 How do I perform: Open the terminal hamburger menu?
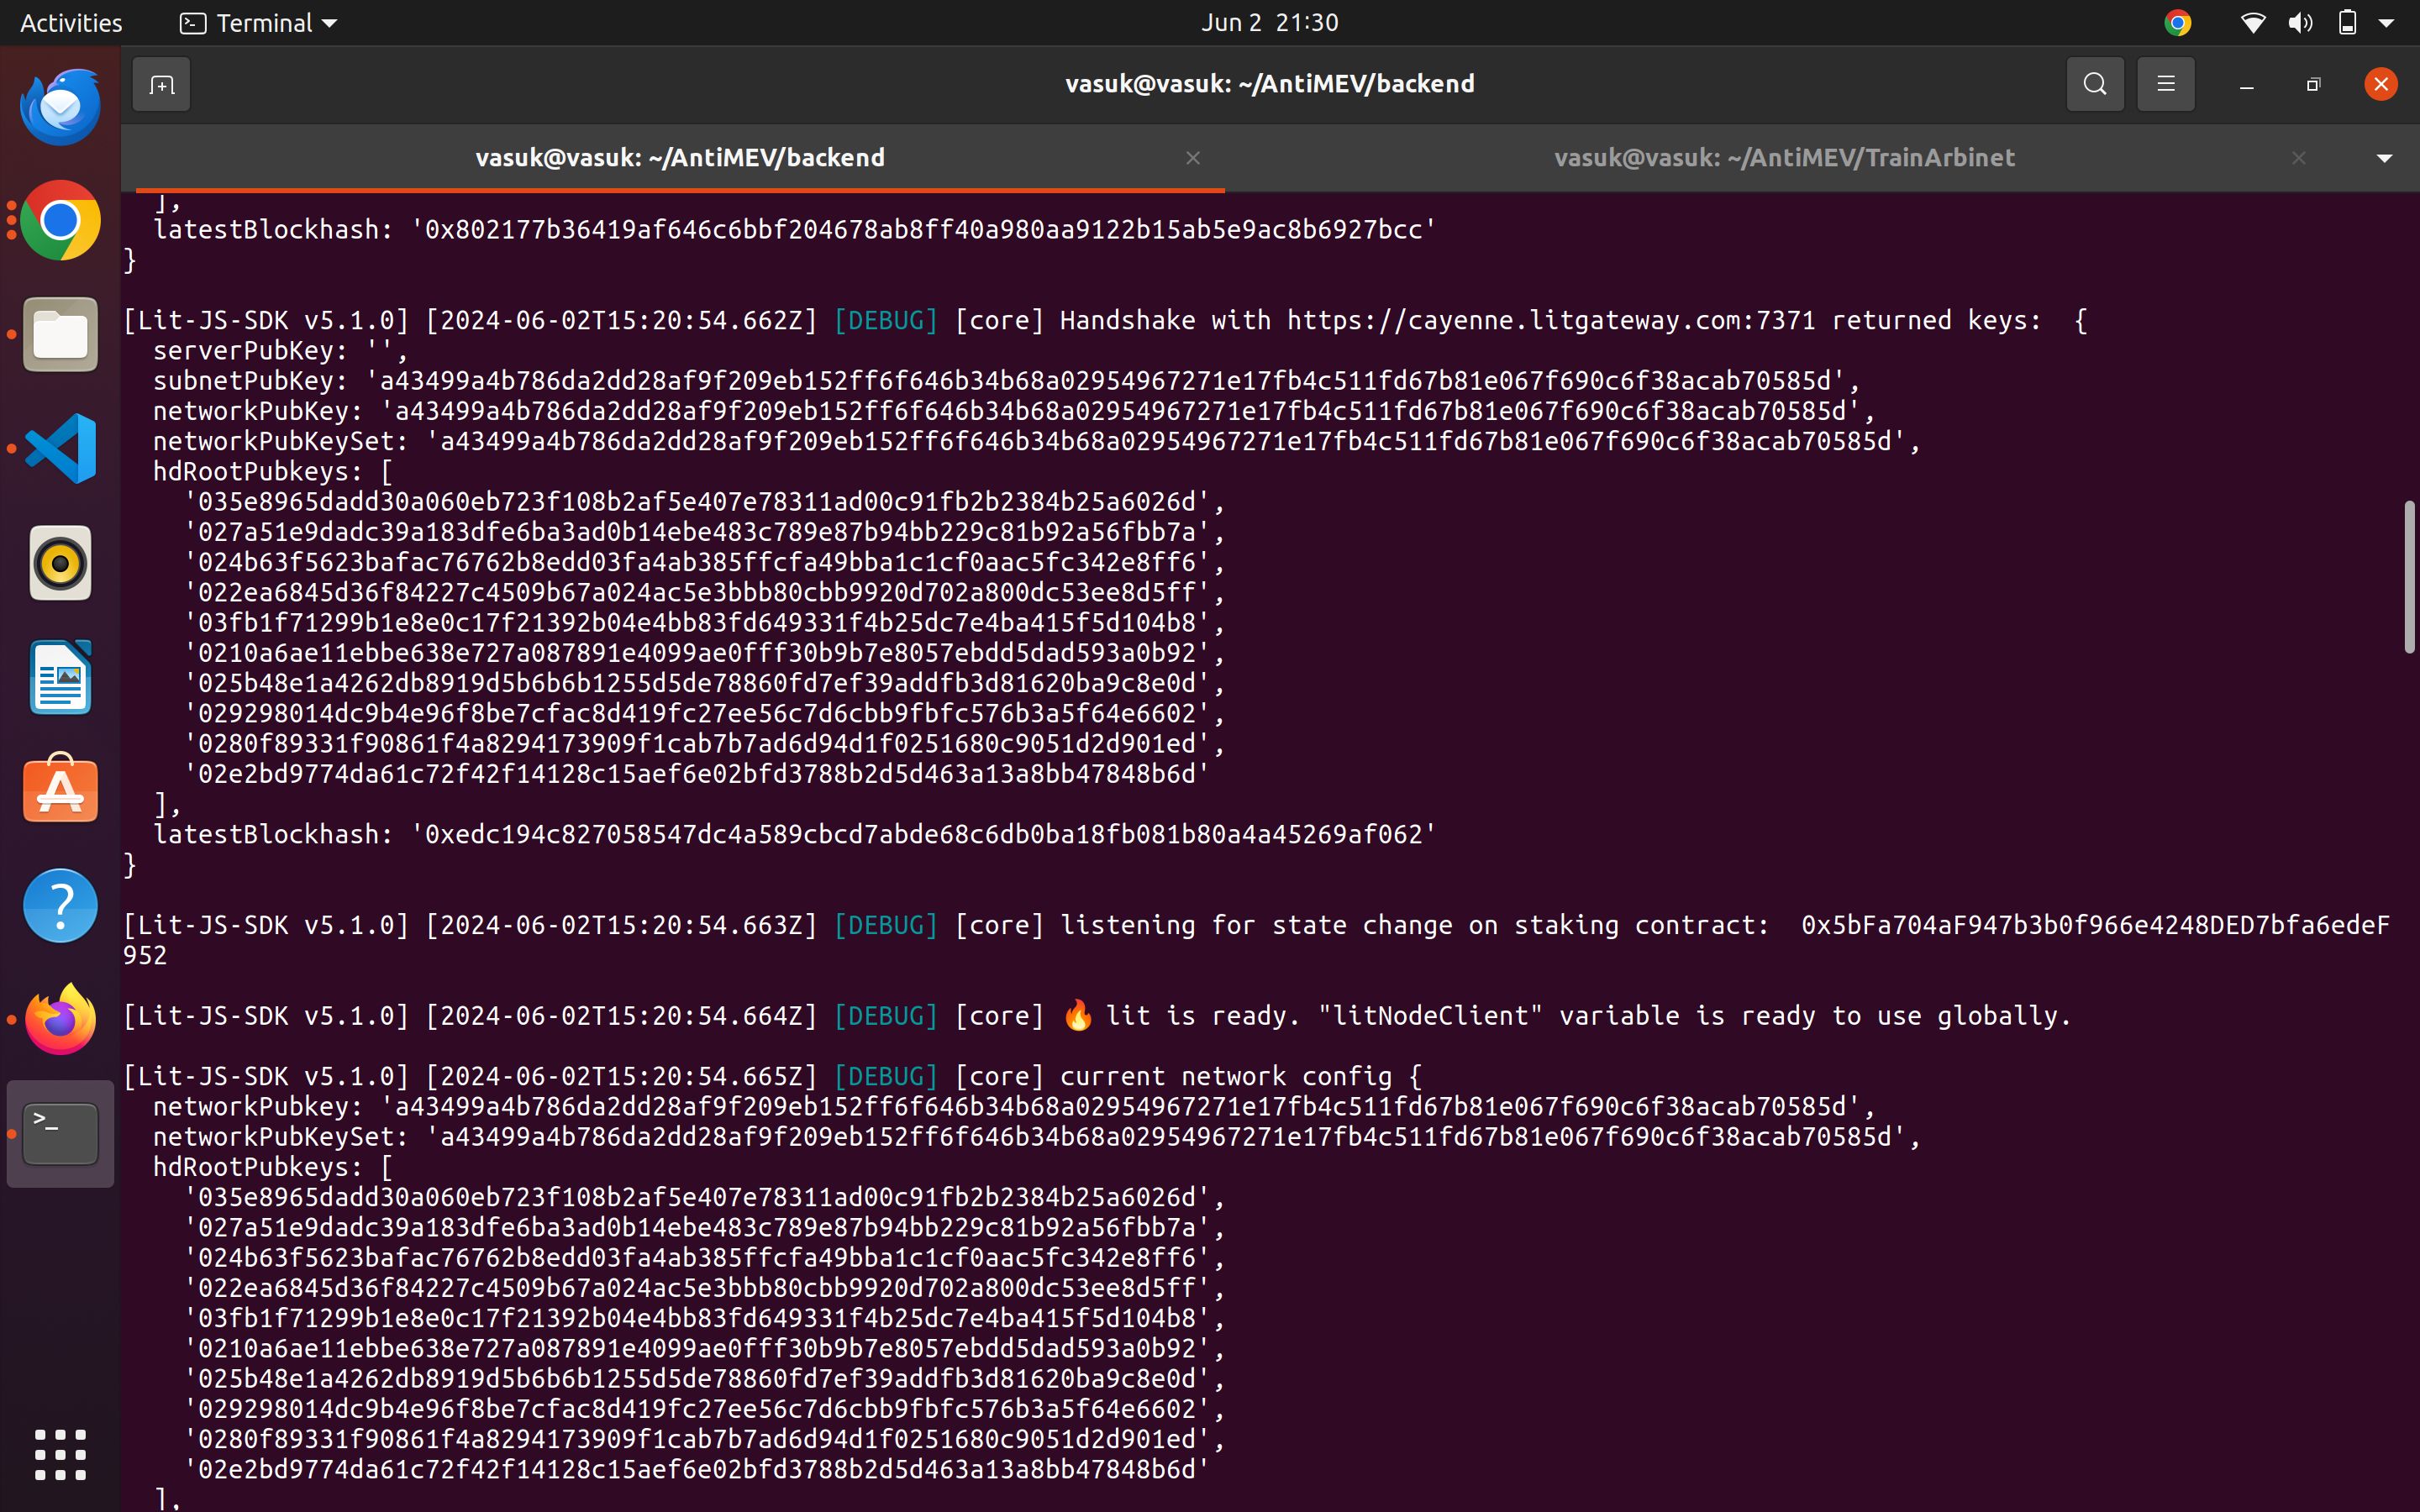click(2166, 84)
